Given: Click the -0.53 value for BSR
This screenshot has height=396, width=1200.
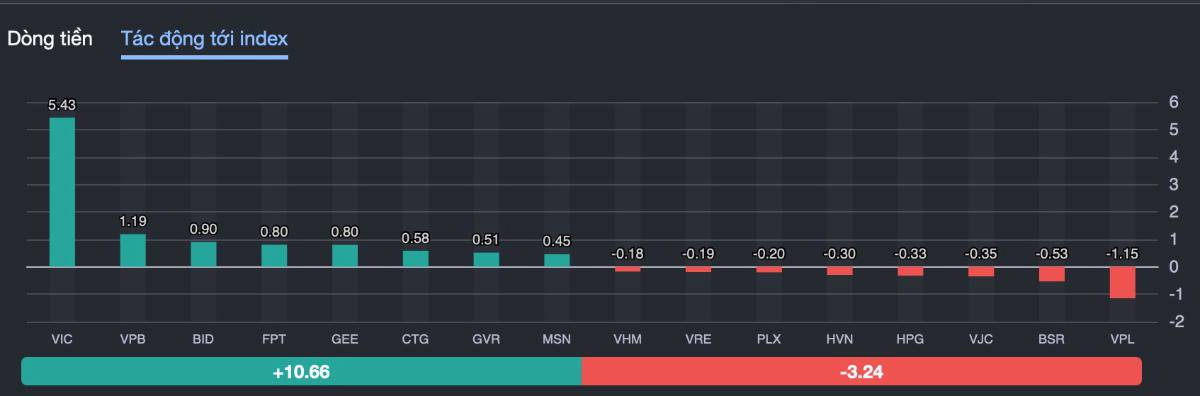Looking at the screenshot, I should 1052,254.
